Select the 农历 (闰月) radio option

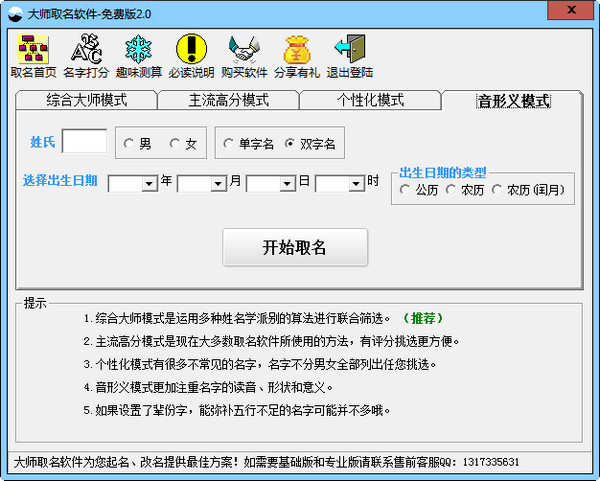pos(528,189)
